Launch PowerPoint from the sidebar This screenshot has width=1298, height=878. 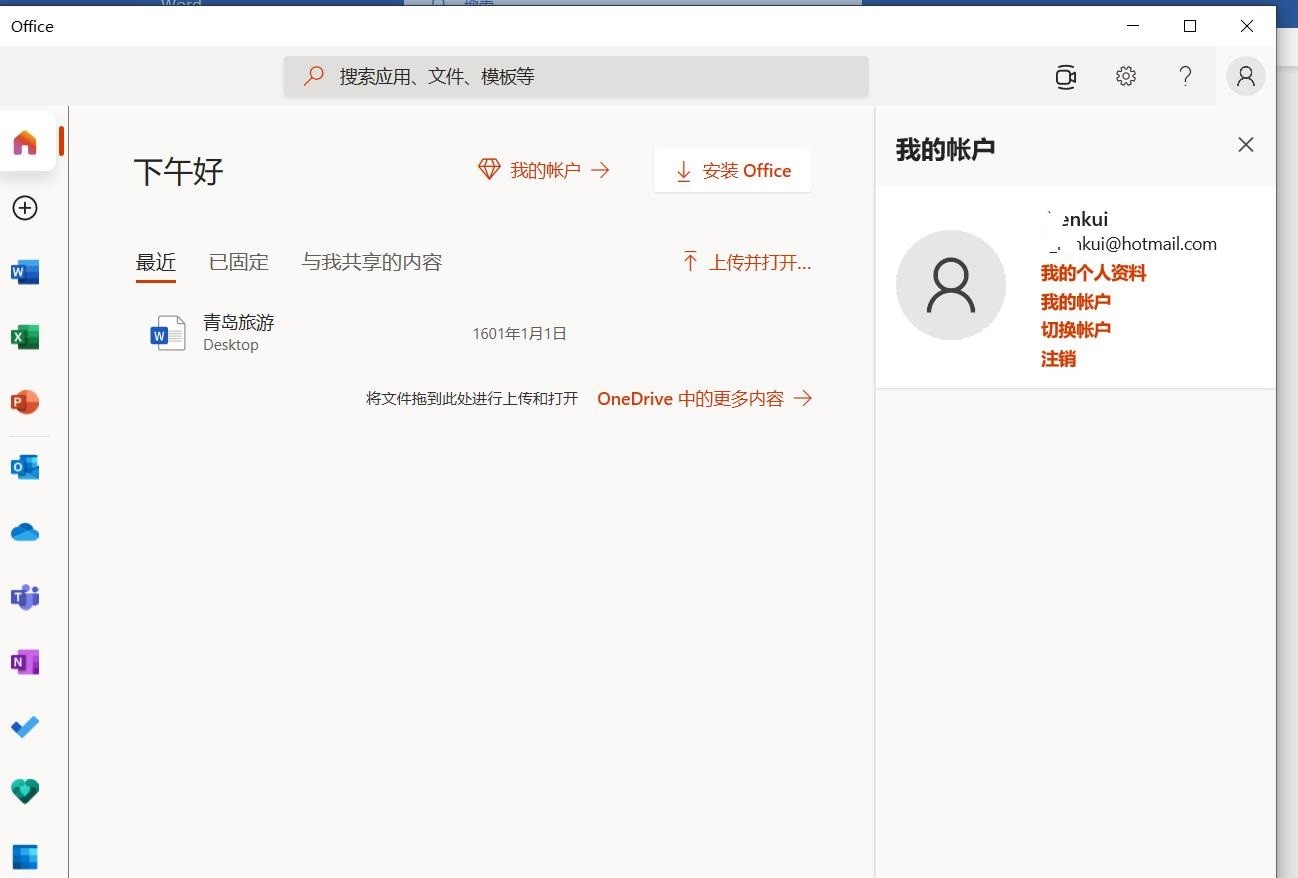tap(25, 402)
